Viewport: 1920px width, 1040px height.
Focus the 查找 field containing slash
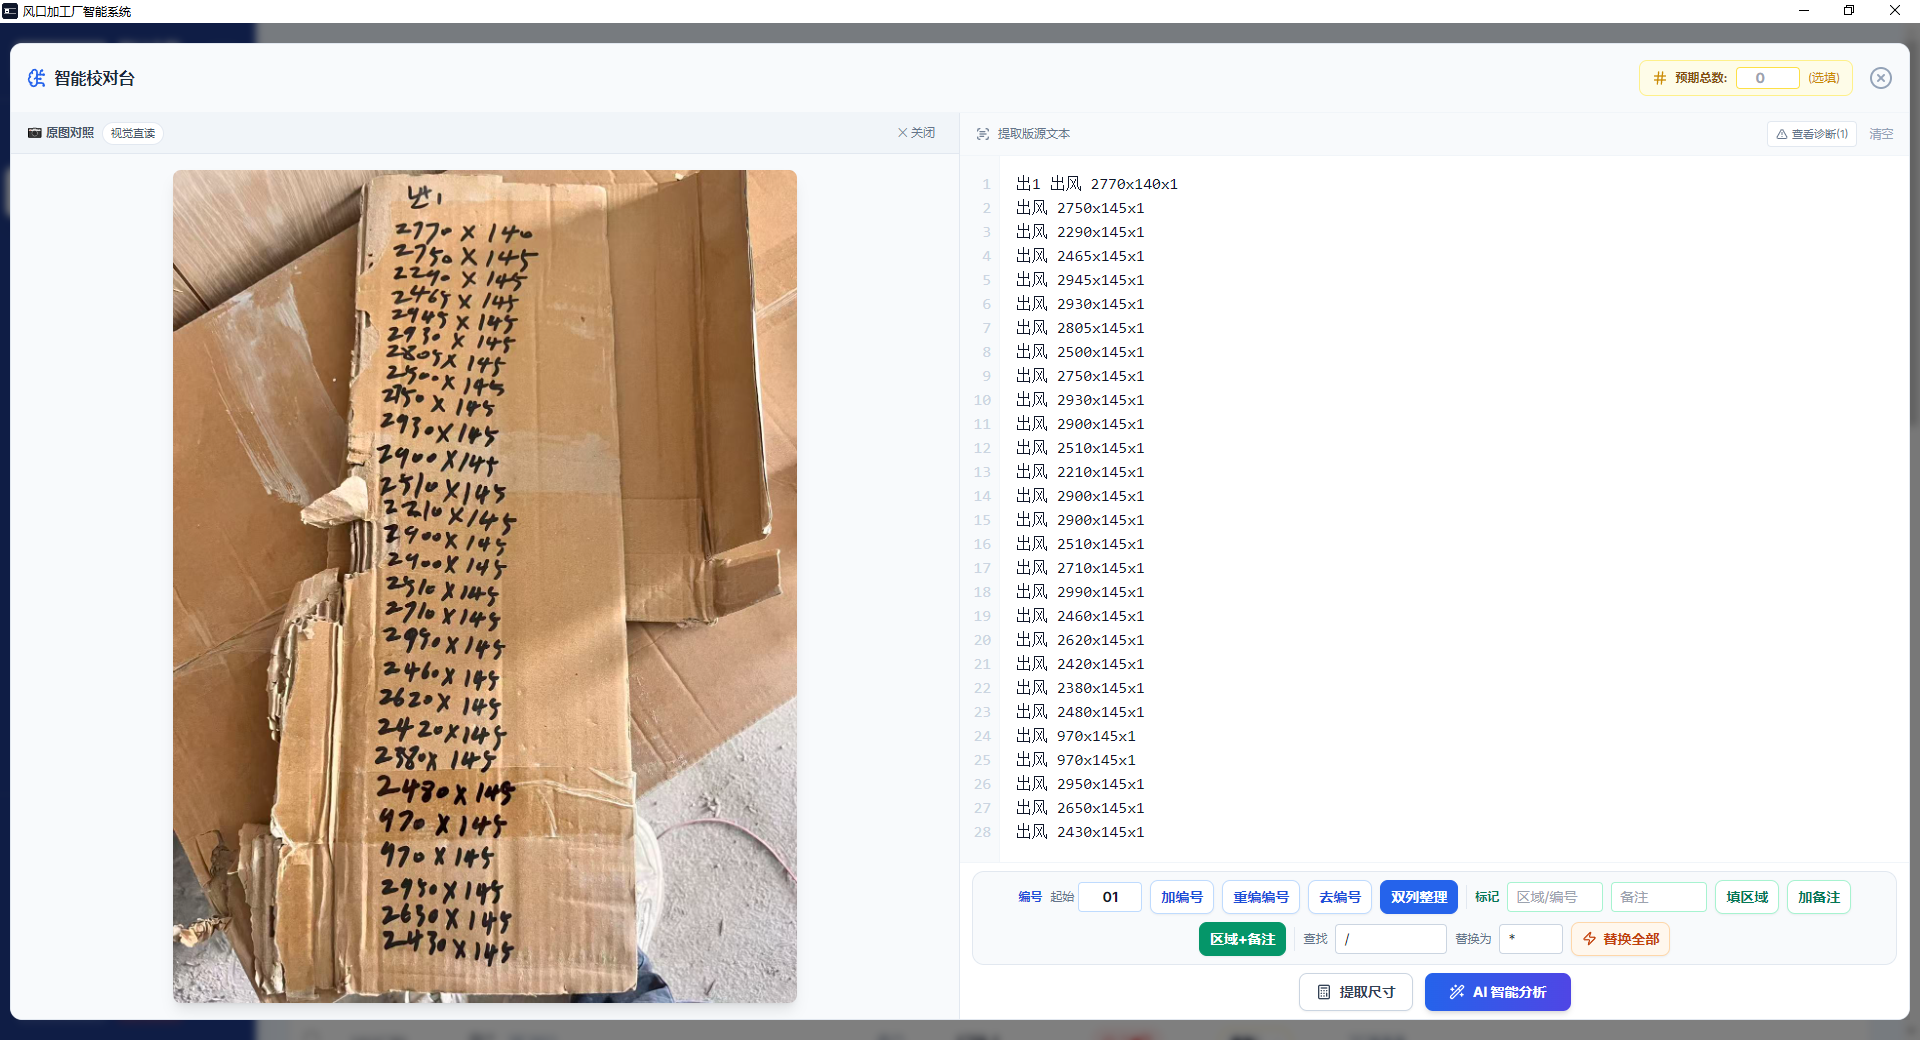click(1391, 939)
